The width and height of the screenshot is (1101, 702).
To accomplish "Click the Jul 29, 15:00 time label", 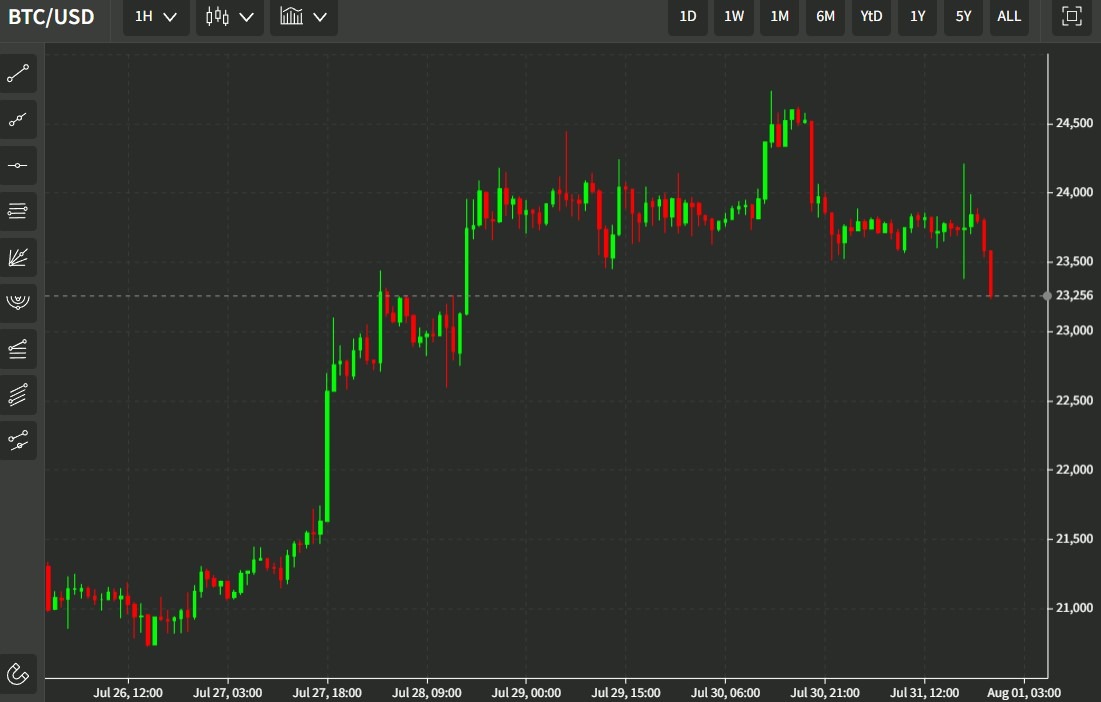I will tap(626, 693).
